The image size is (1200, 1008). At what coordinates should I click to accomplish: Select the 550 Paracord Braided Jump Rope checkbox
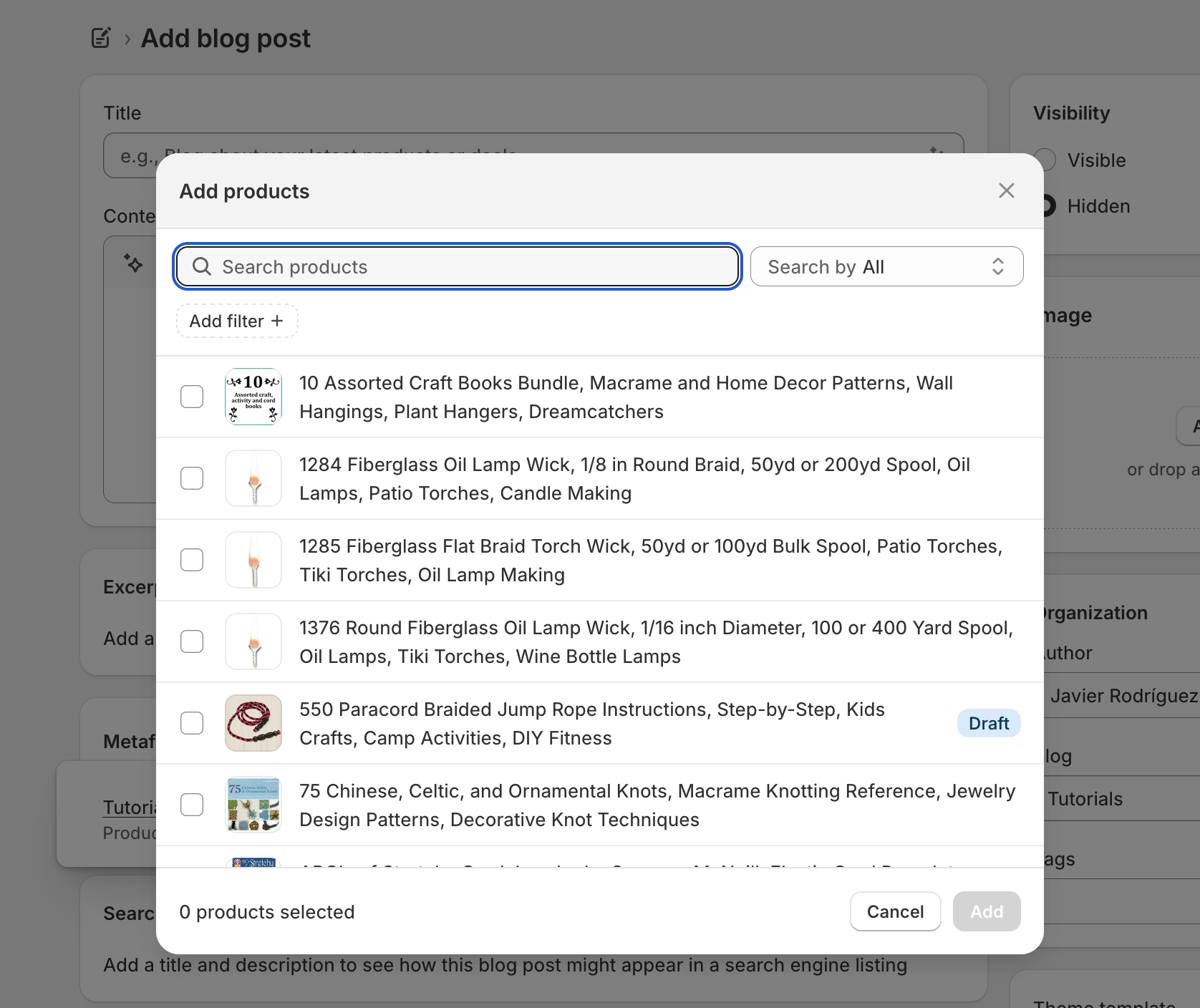point(192,723)
